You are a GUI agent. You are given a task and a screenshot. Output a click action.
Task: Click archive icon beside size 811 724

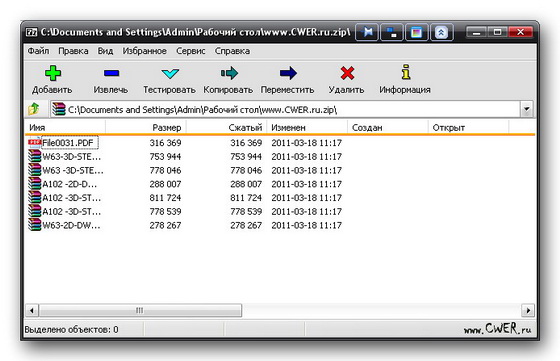[x=35, y=198]
